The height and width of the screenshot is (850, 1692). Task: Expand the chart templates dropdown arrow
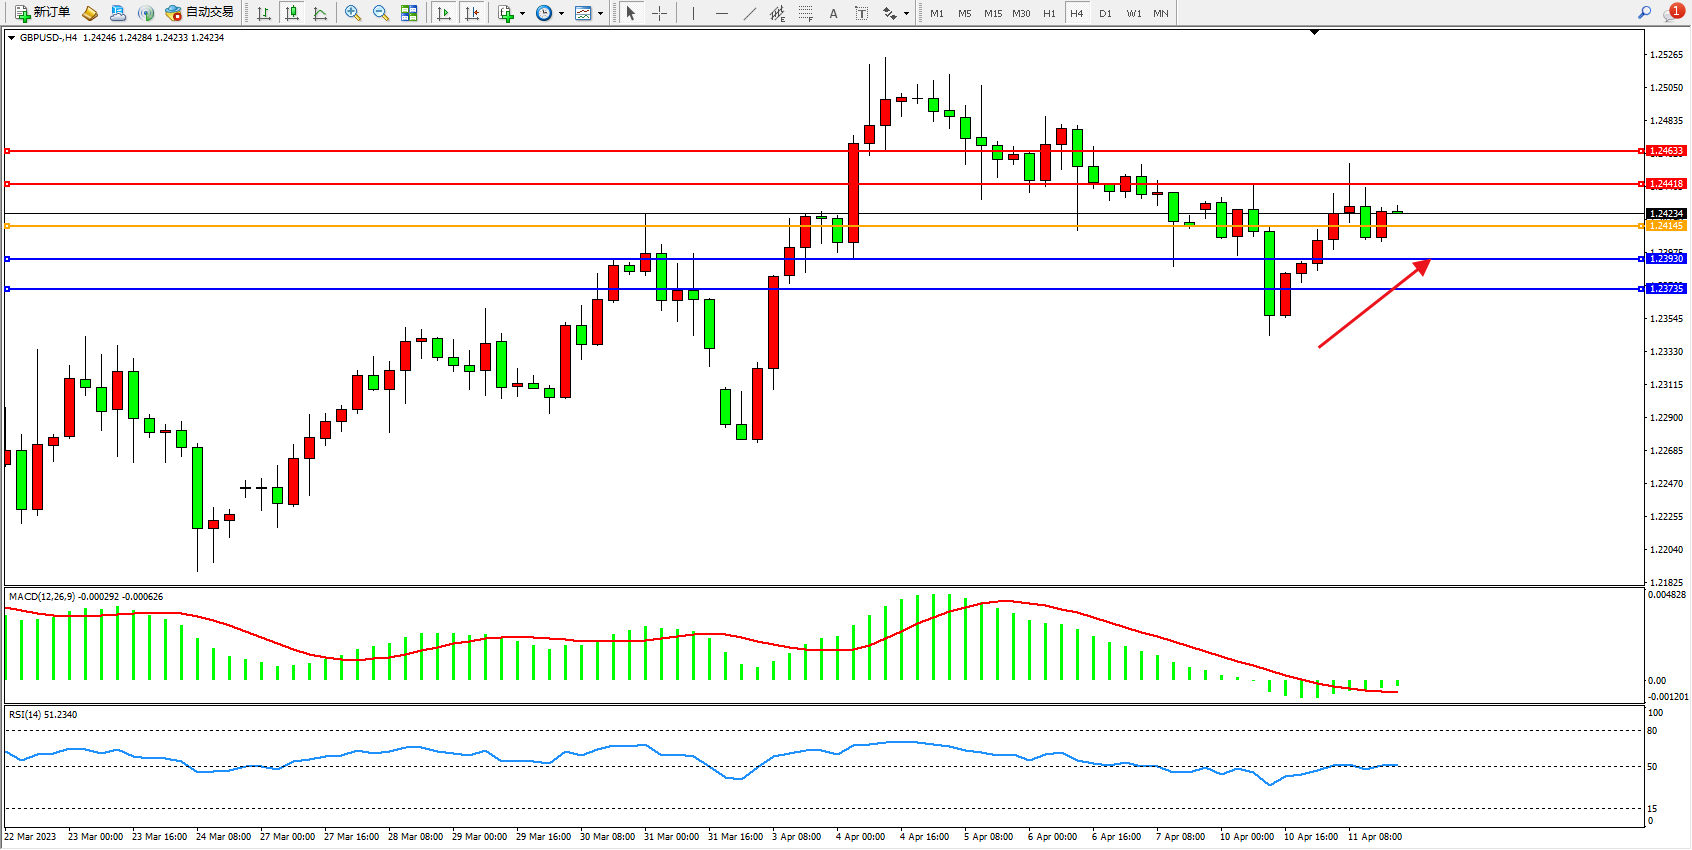point(600,14)
